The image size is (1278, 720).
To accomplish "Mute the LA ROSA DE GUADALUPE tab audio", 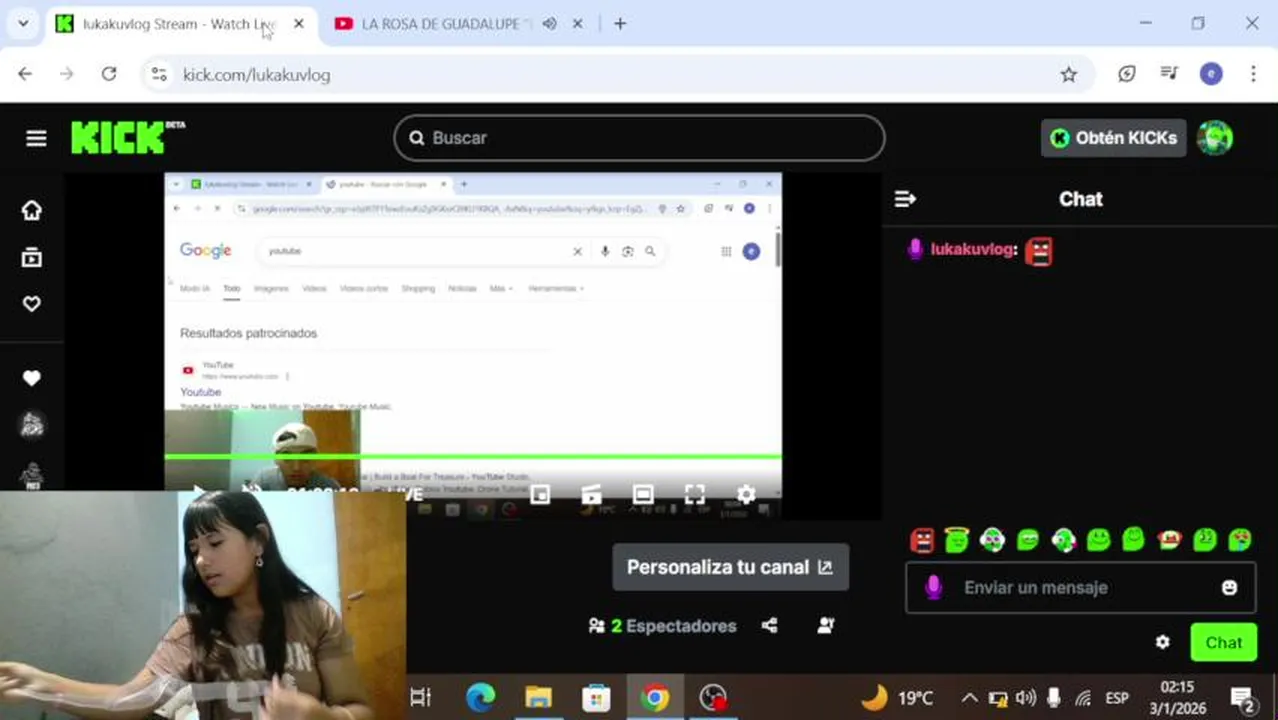I will click(x=549, y=23).
